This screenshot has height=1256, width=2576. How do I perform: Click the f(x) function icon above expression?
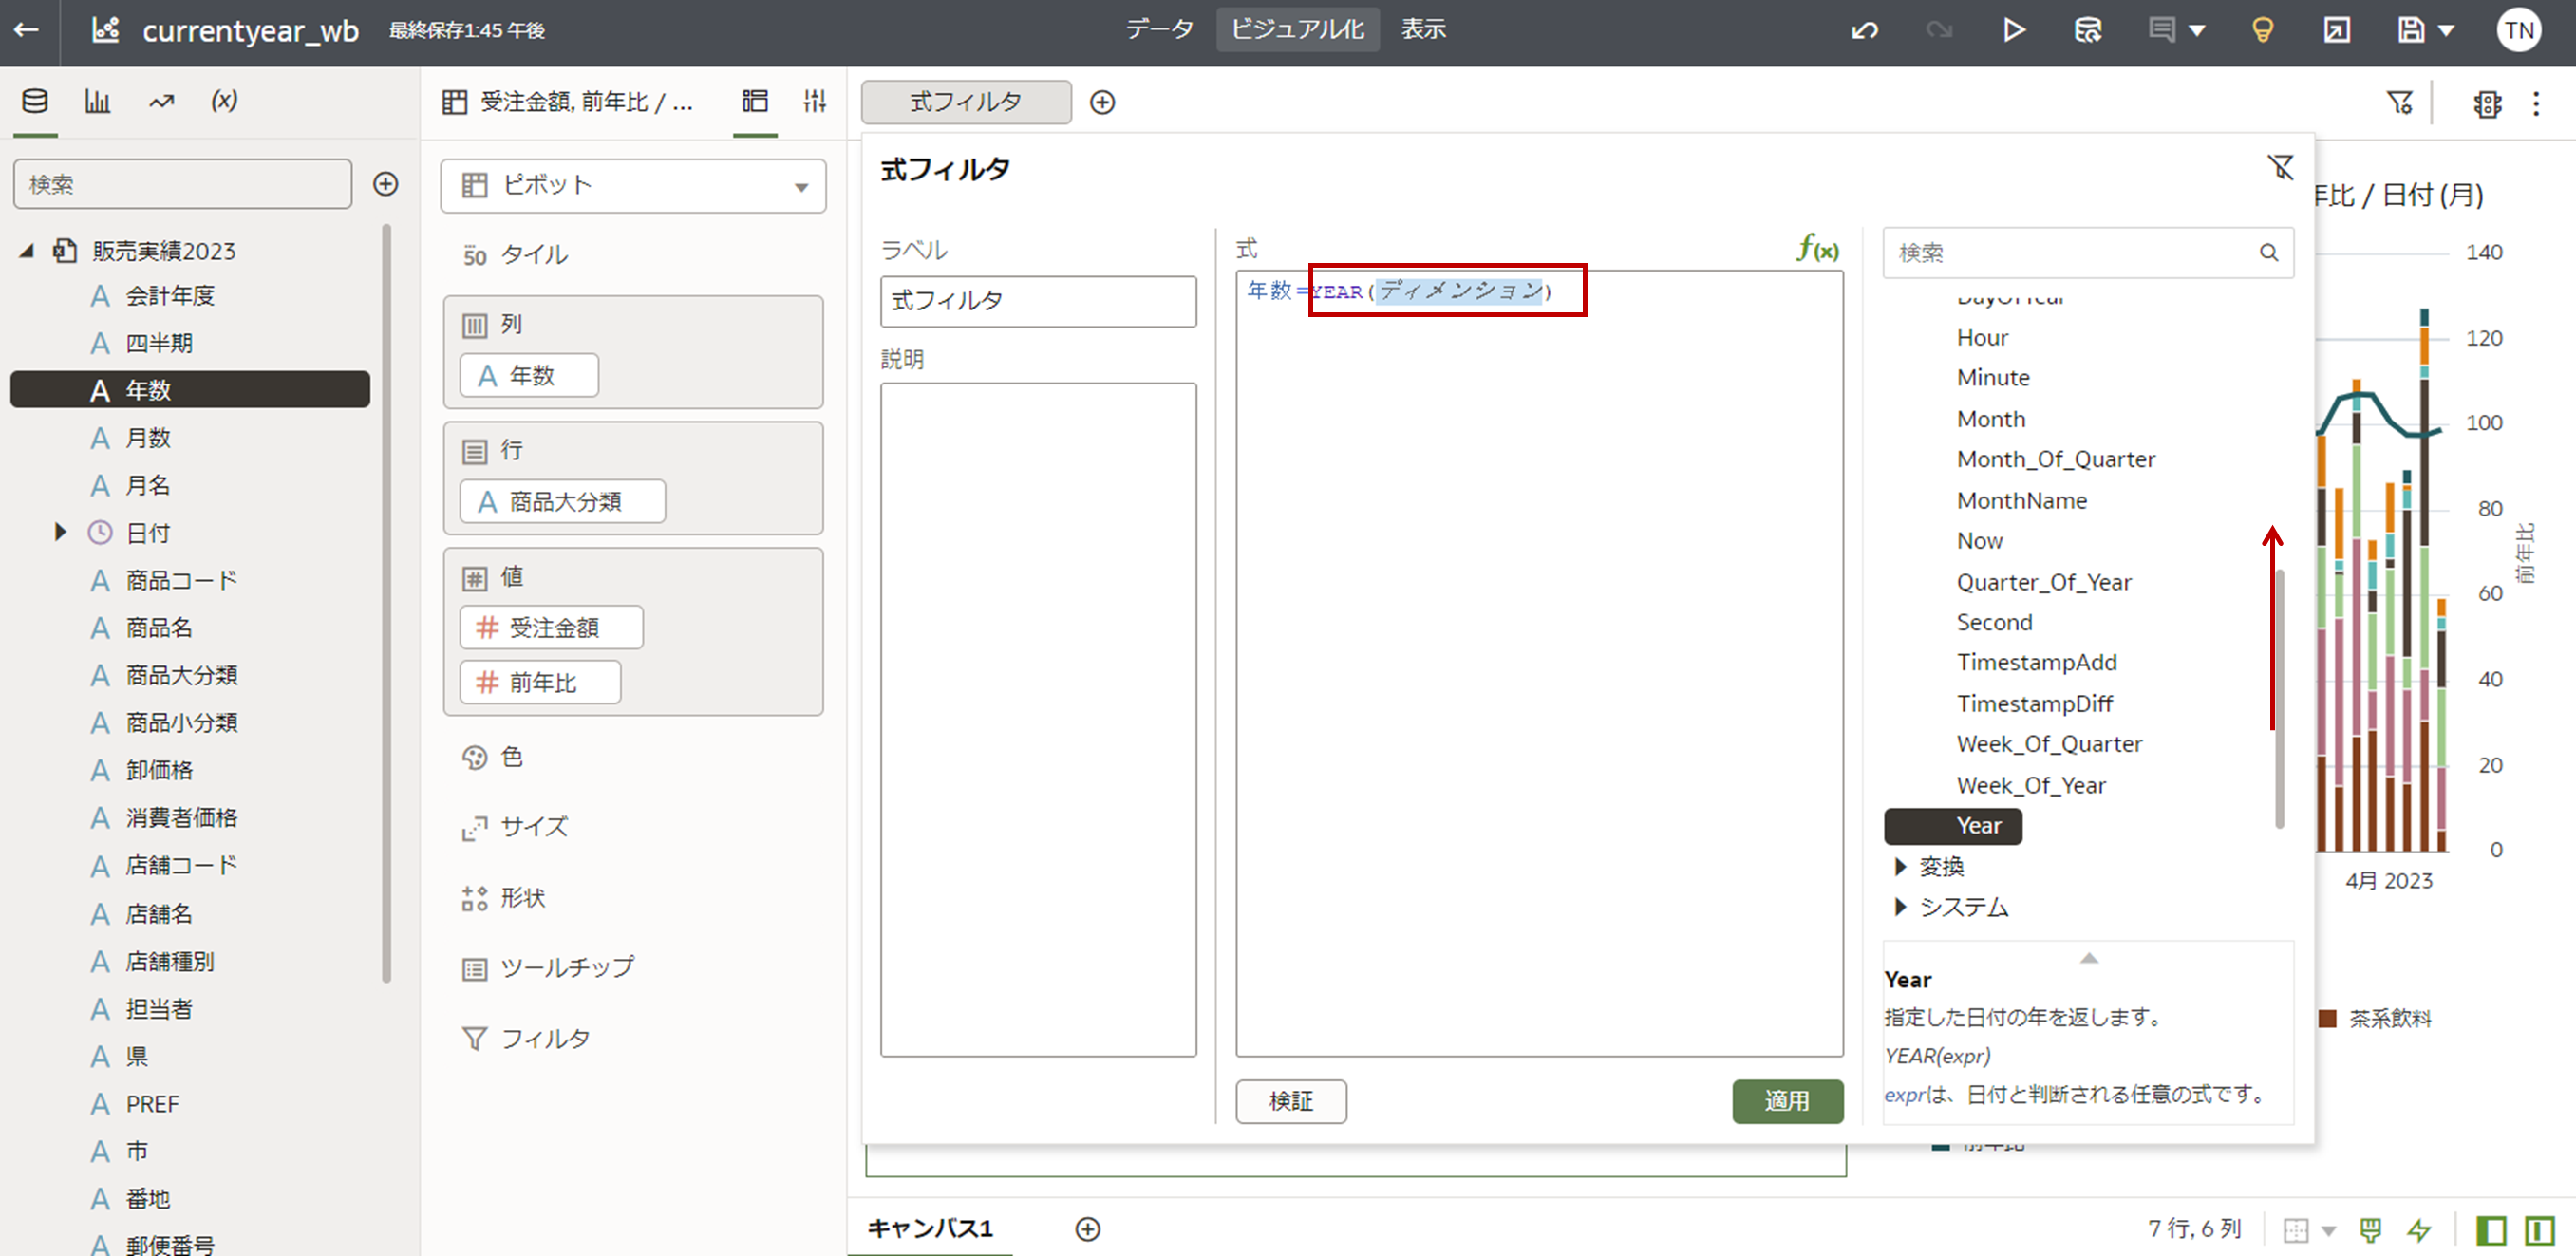click(1817, 248)
